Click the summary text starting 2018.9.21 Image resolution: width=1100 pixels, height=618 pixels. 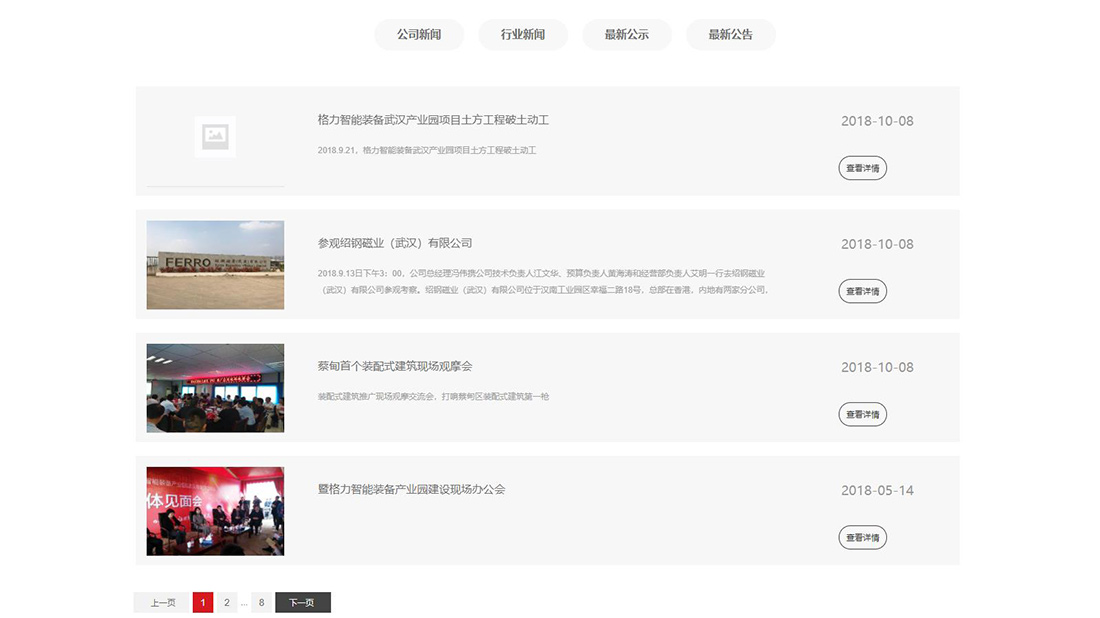click(x=427, y=150)
